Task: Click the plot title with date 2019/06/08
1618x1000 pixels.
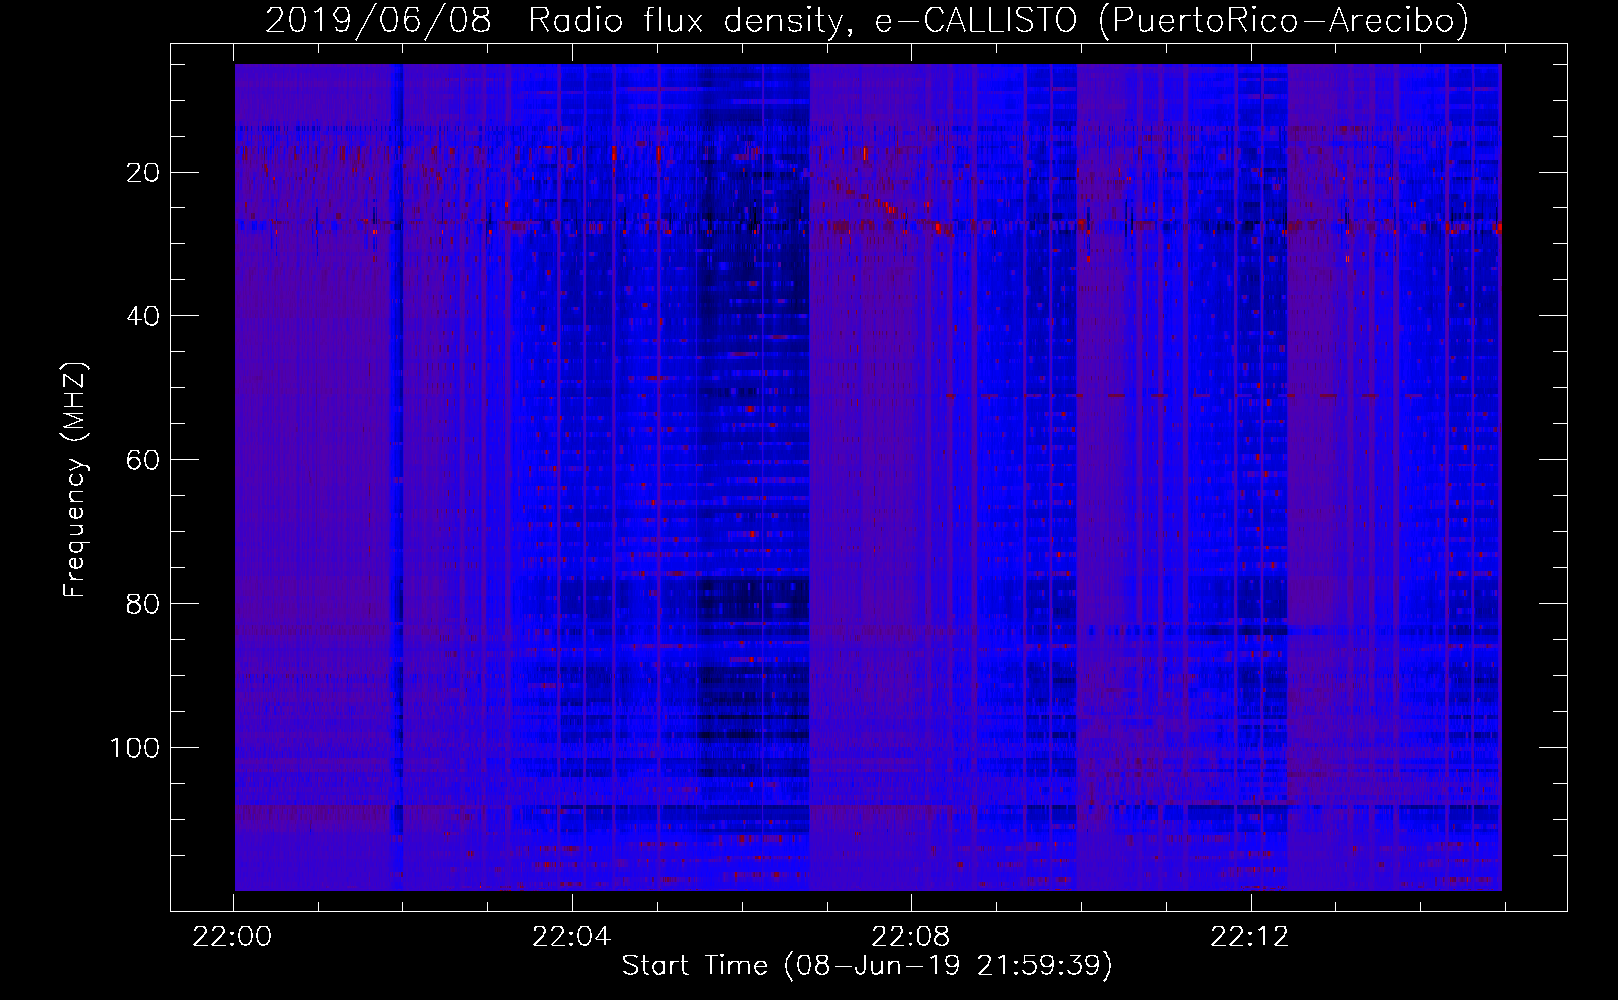Action: pos(867,20)
